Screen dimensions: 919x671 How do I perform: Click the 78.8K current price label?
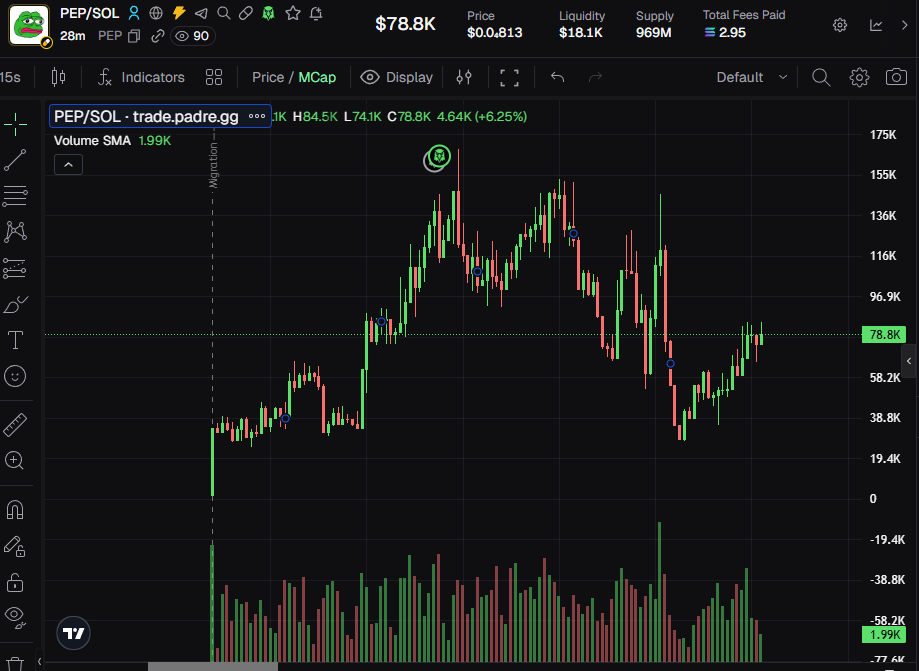[884, 335]
